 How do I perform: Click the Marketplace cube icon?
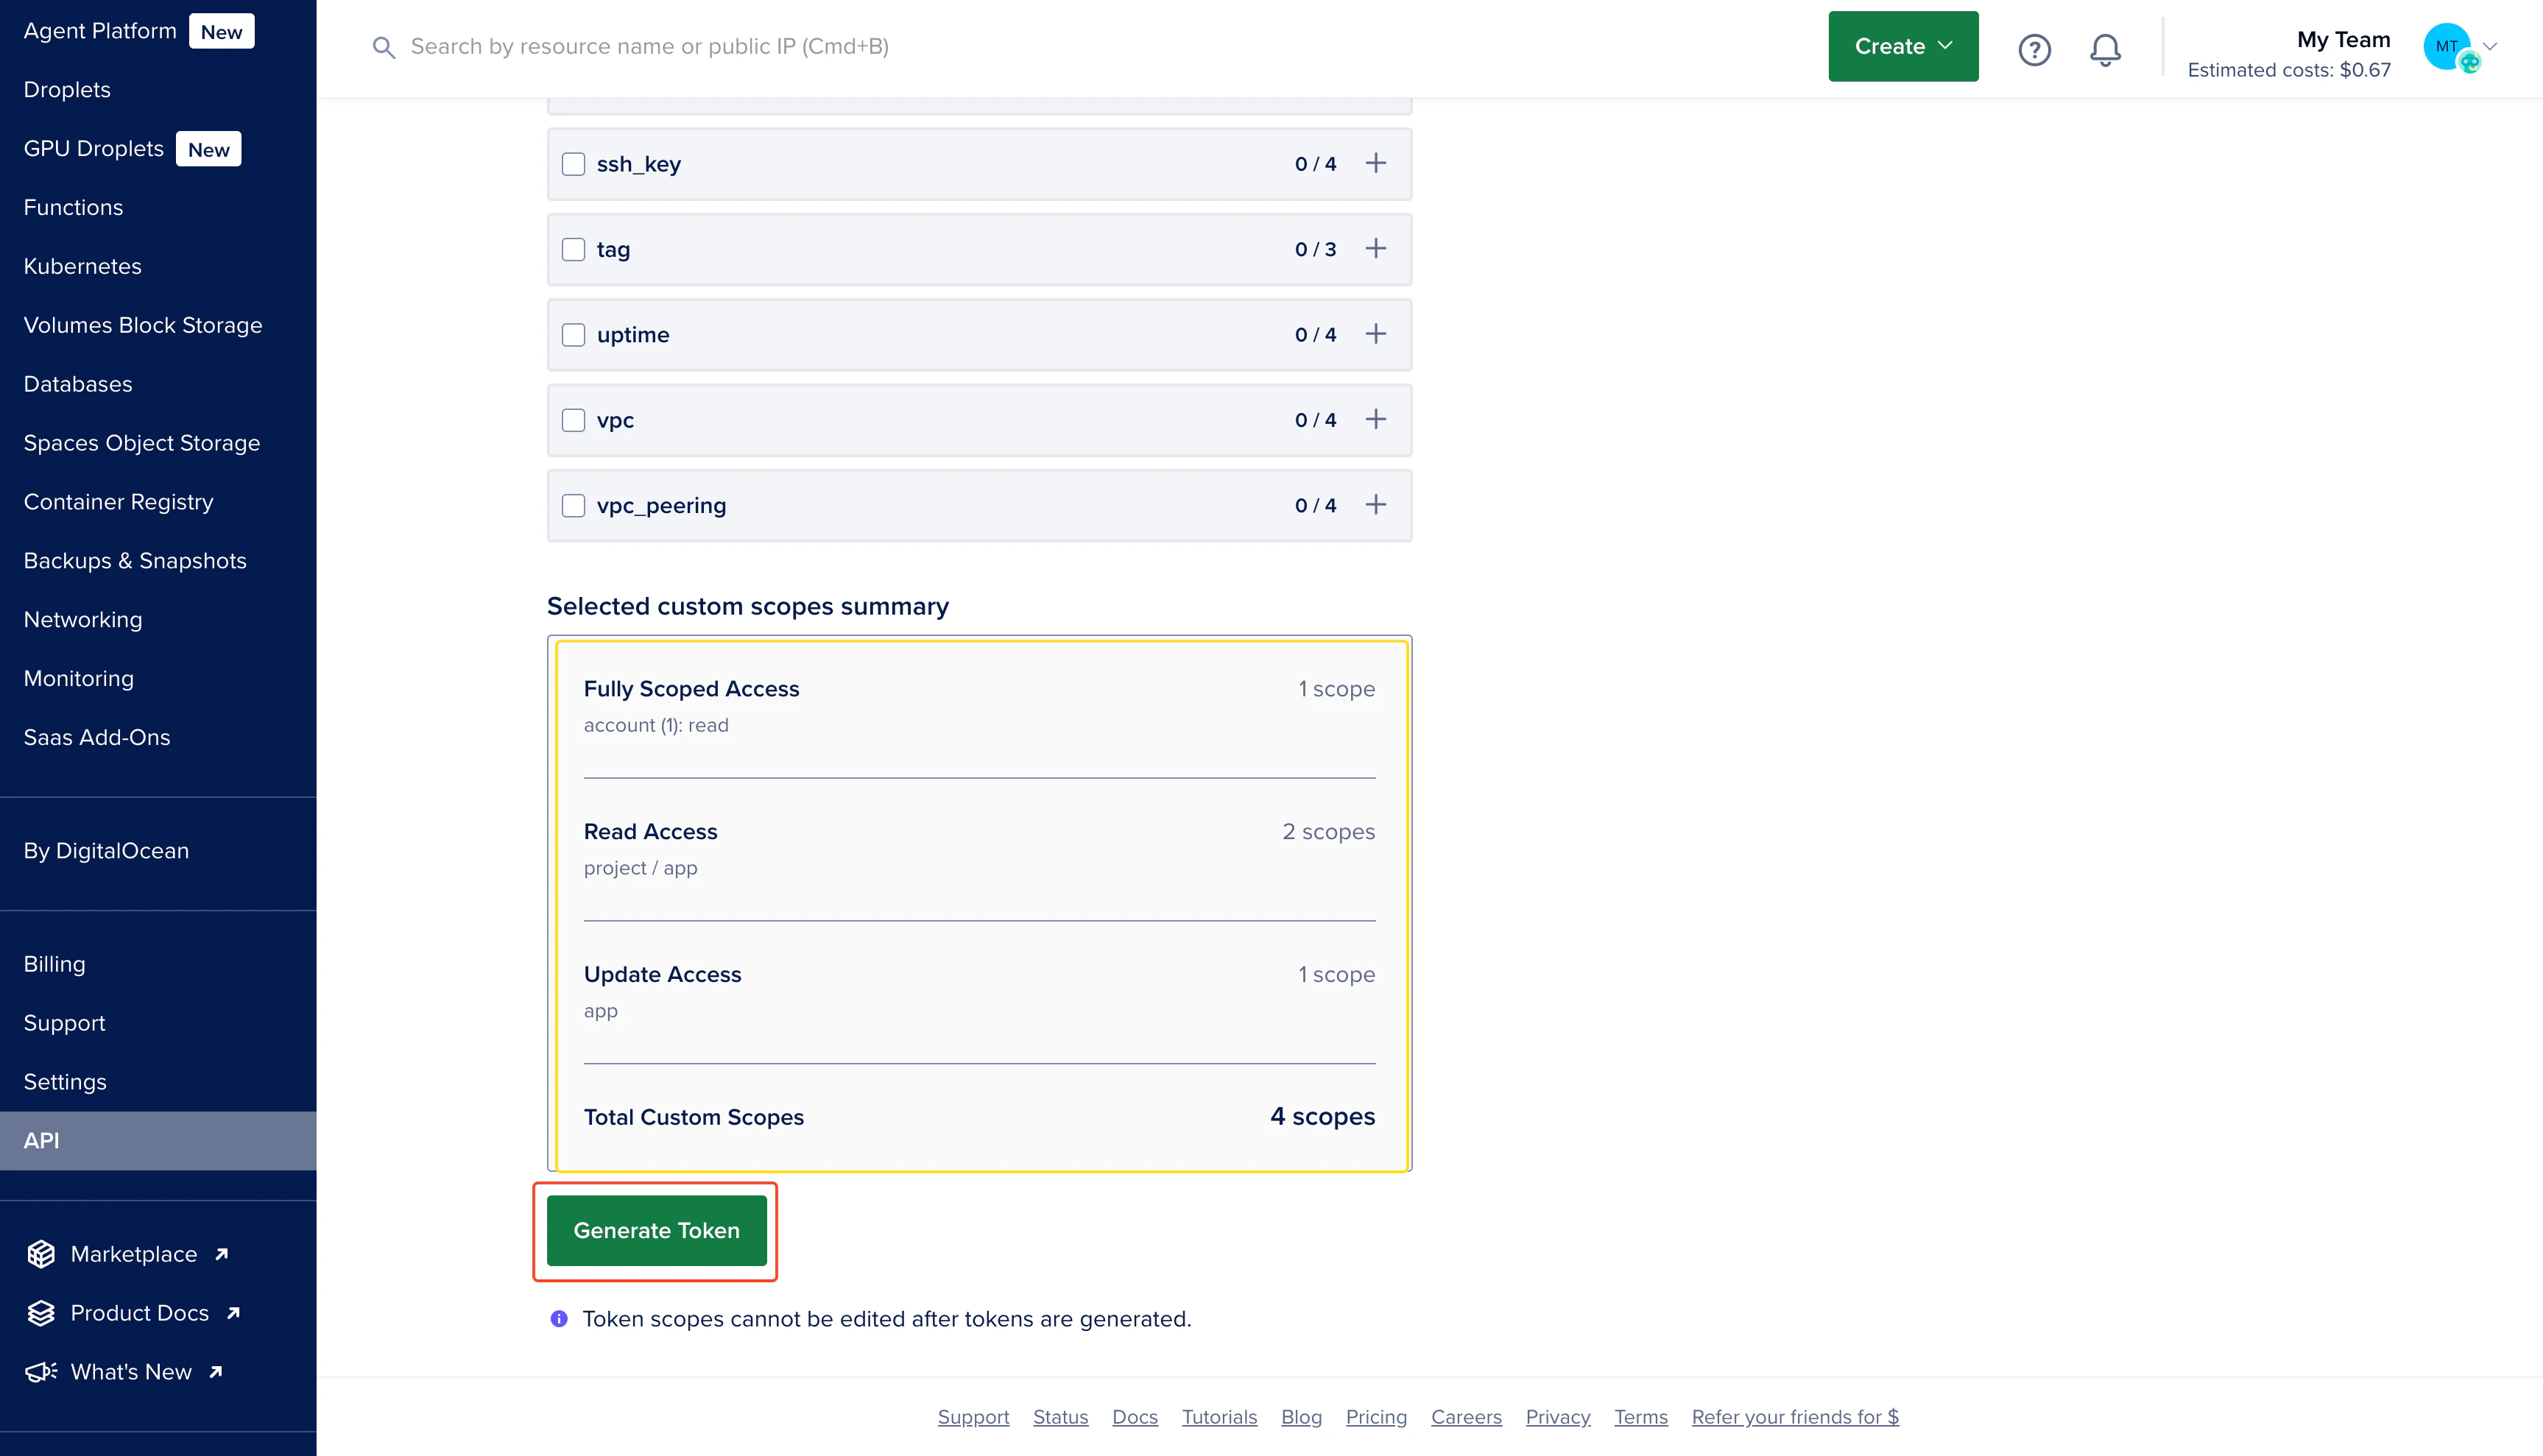(41, 1254)
